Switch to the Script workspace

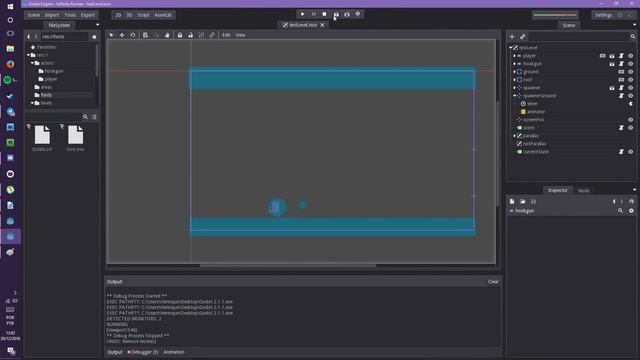(x=143, y=15)
